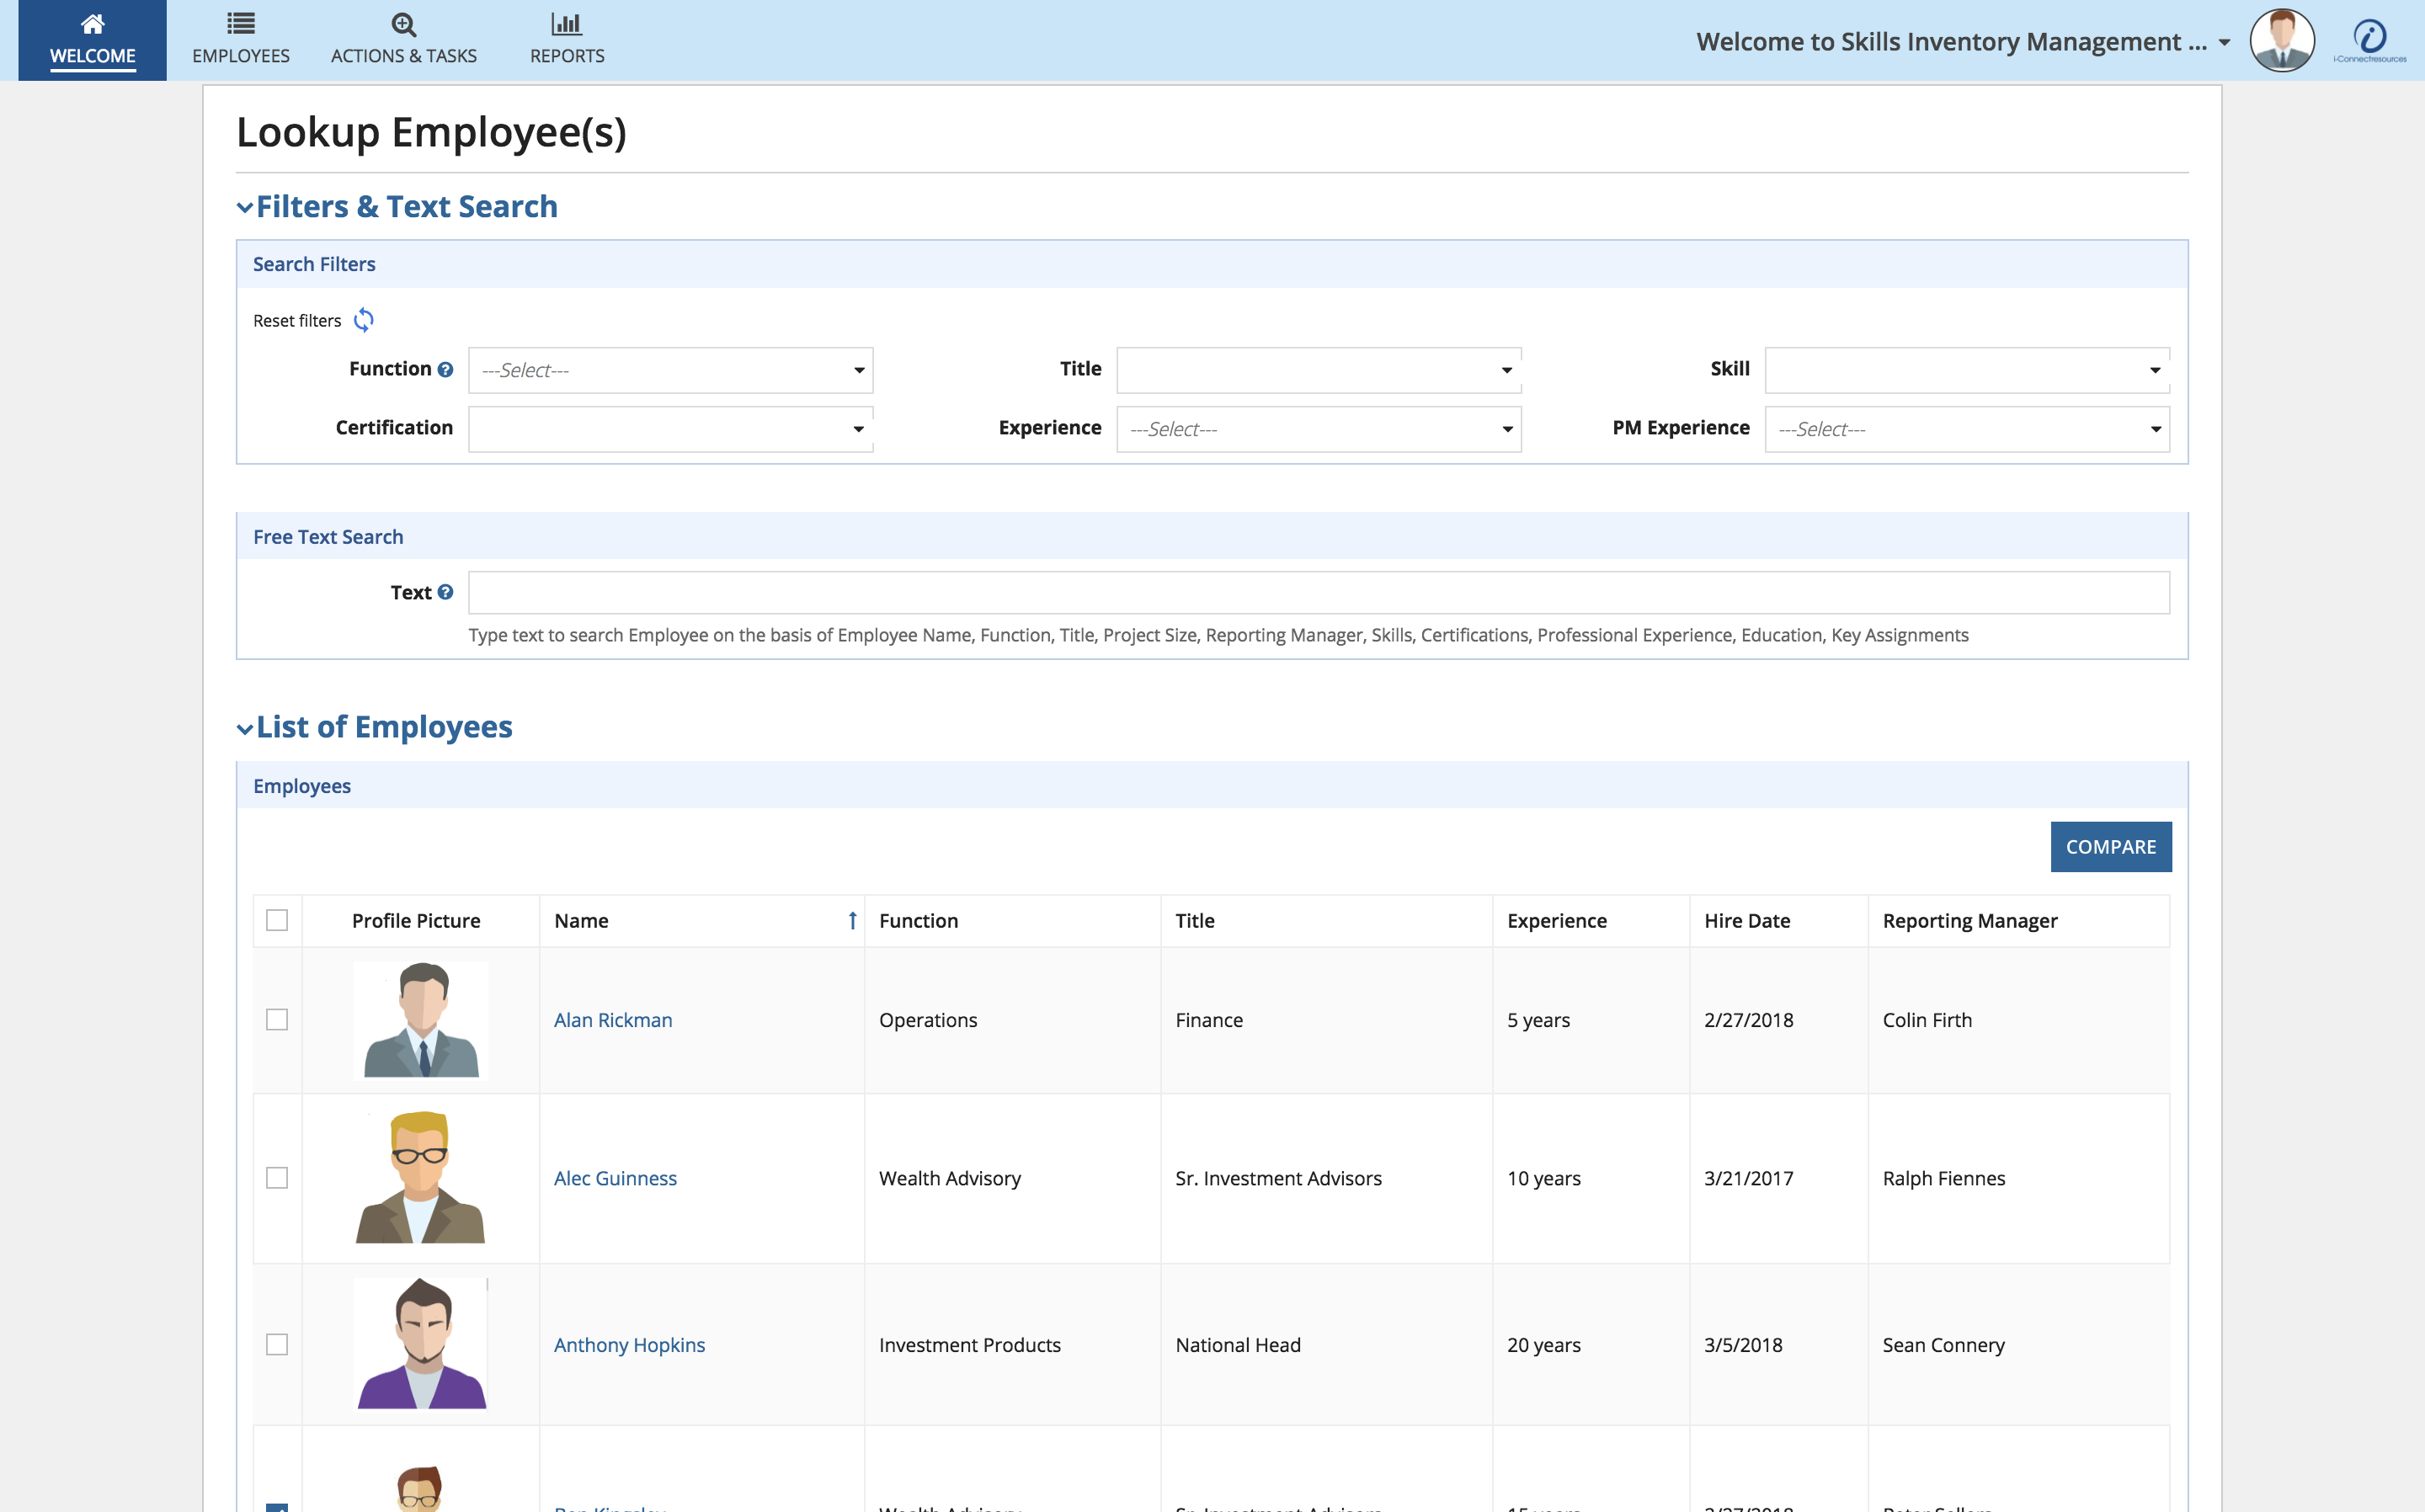Click the Compare button
The height and width of the screenshot is (1512, 2425).
point(2110,847)
